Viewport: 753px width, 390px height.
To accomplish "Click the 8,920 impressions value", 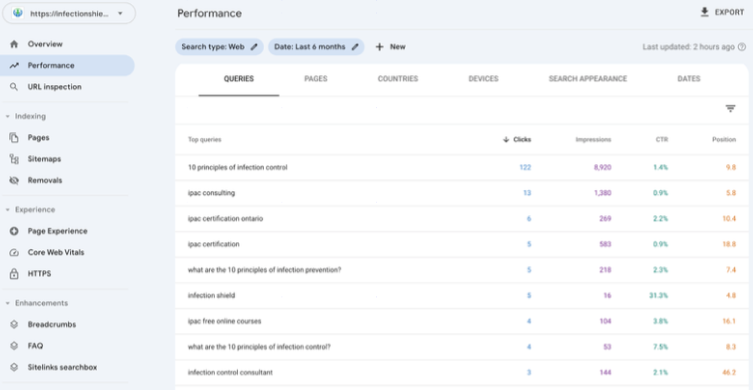I will tap(602, 168).
